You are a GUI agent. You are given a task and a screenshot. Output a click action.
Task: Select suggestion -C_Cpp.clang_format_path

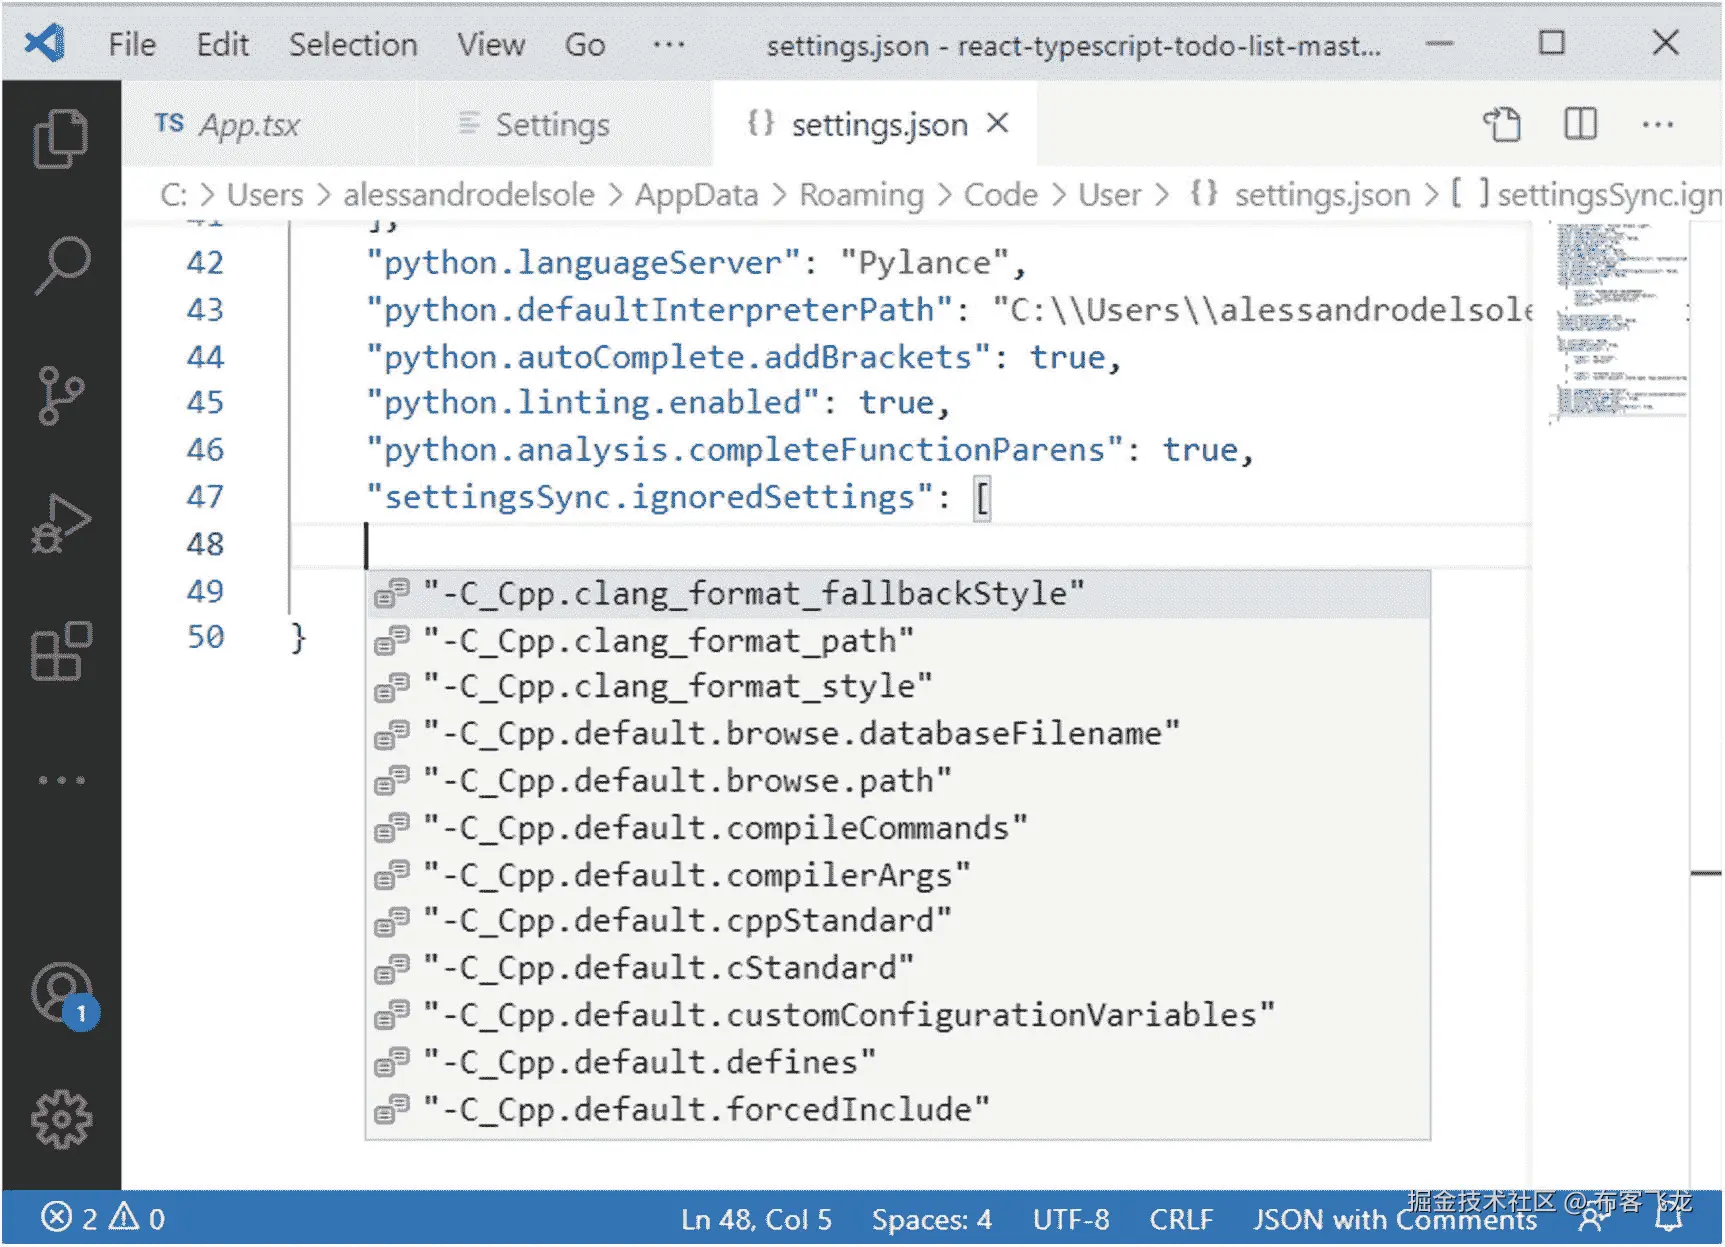(x=667, y=639)
